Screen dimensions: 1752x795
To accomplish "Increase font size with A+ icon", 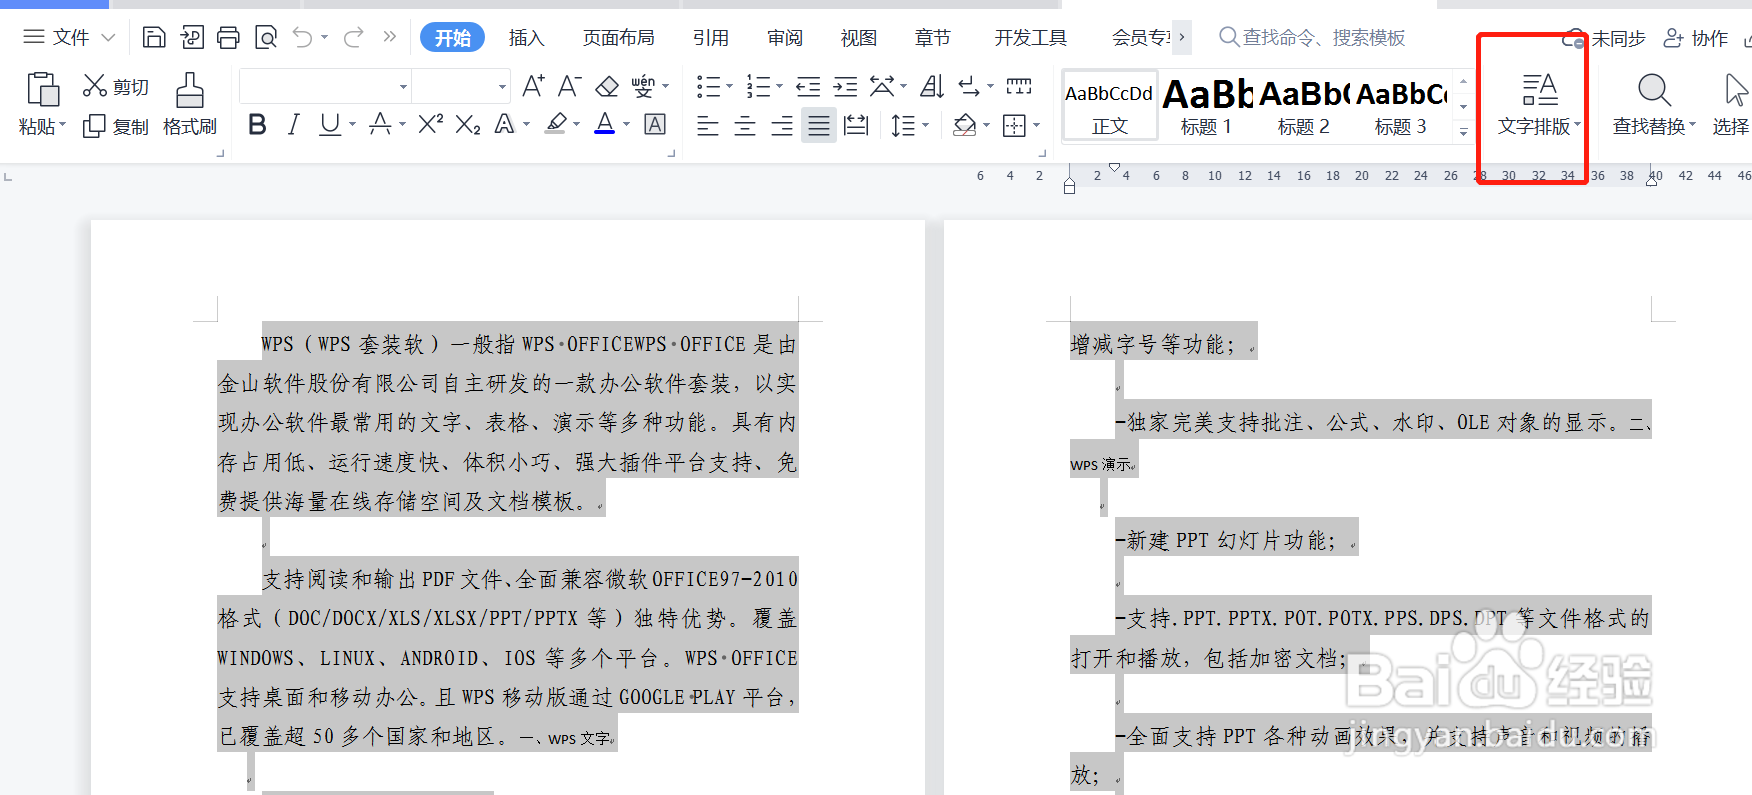I will (x=533, y=86).
